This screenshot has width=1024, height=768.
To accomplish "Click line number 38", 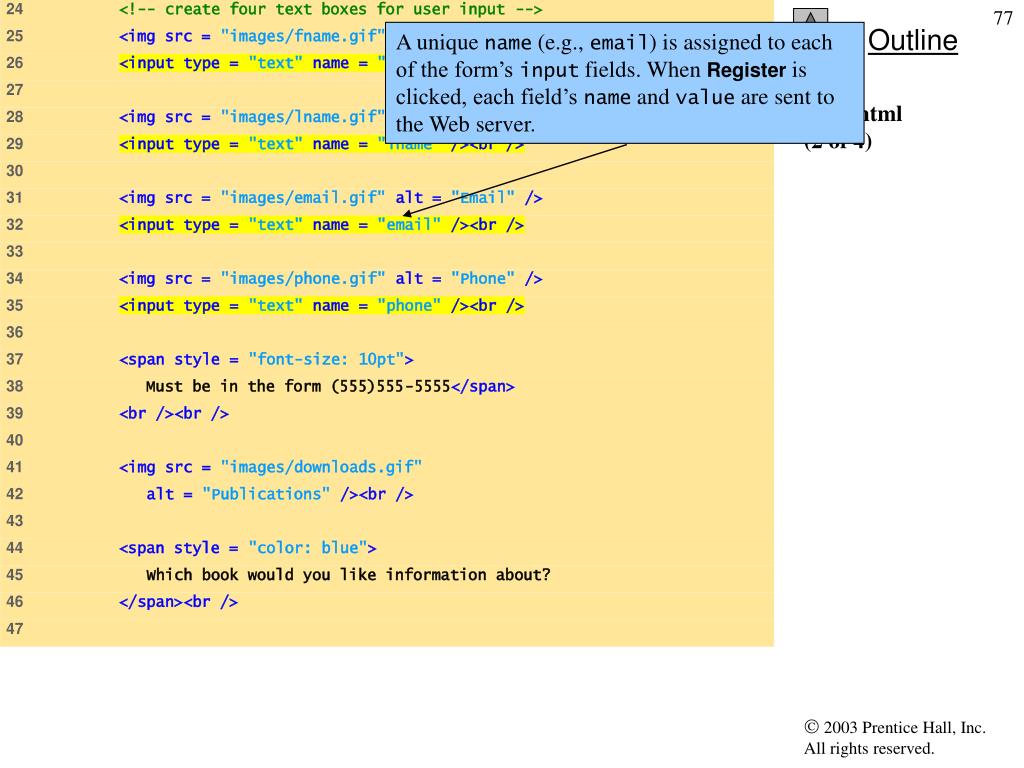I will tap(14, 387).
